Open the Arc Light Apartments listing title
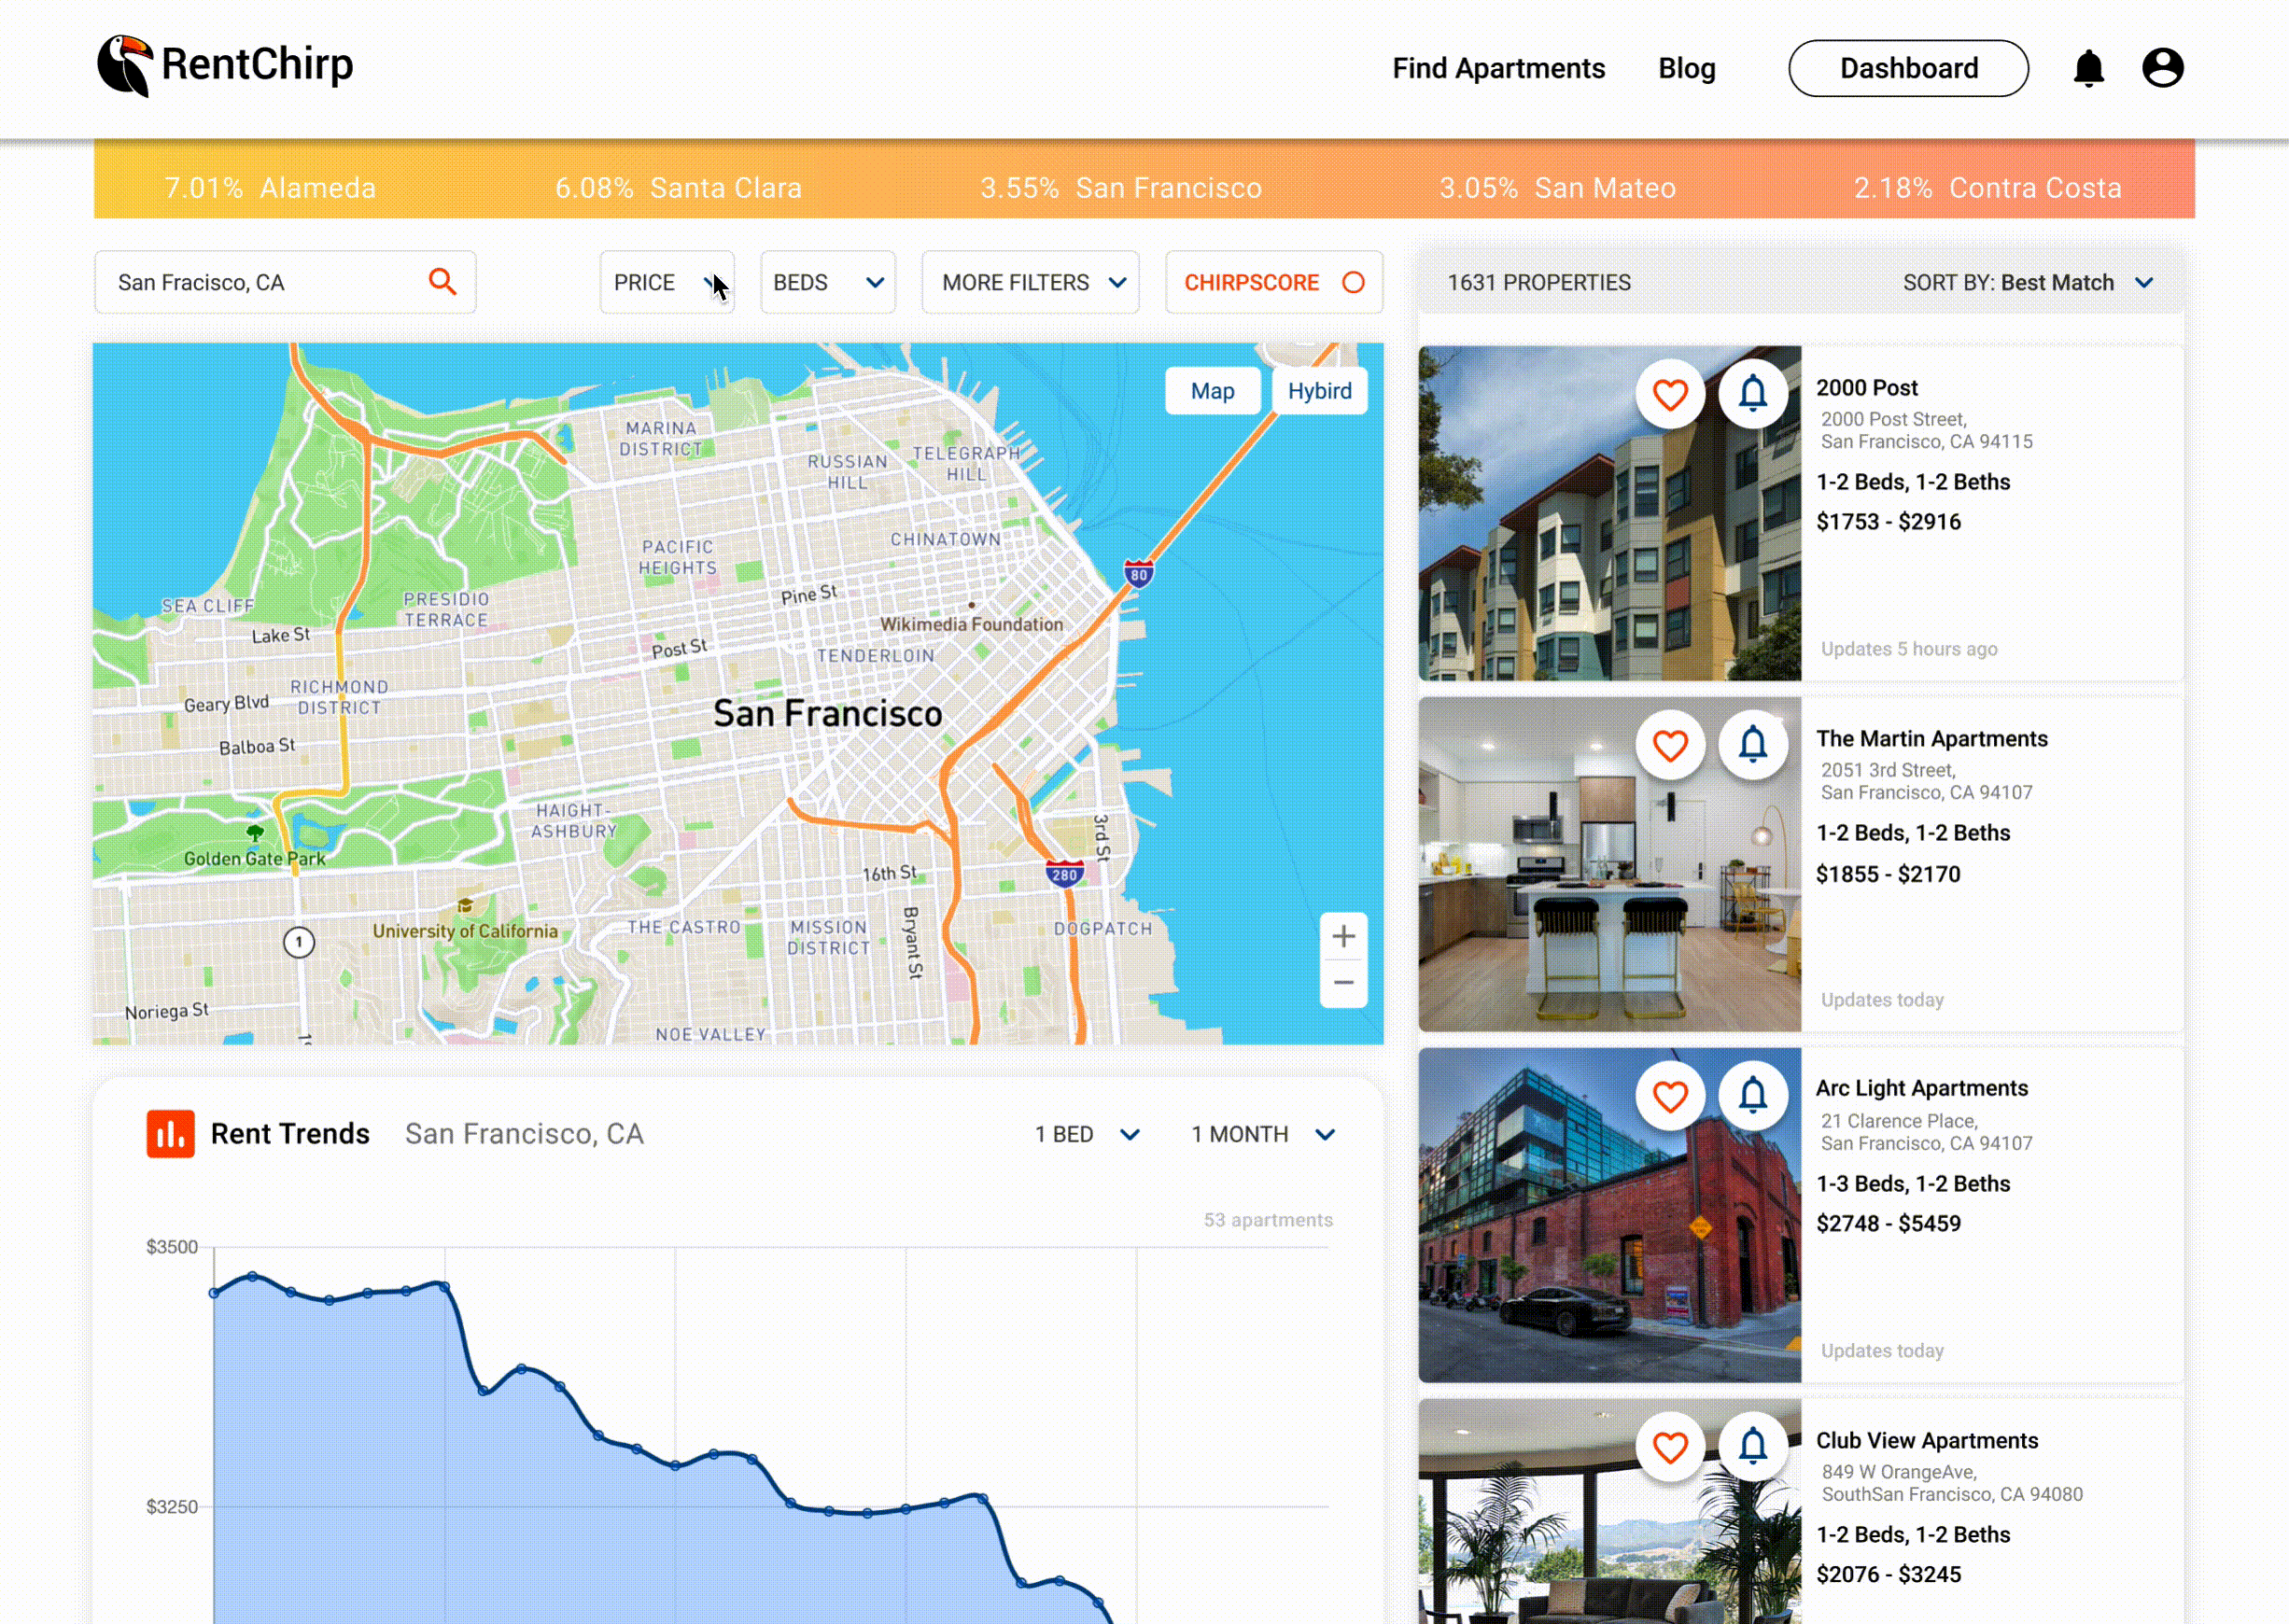 coord(1921,1088)
